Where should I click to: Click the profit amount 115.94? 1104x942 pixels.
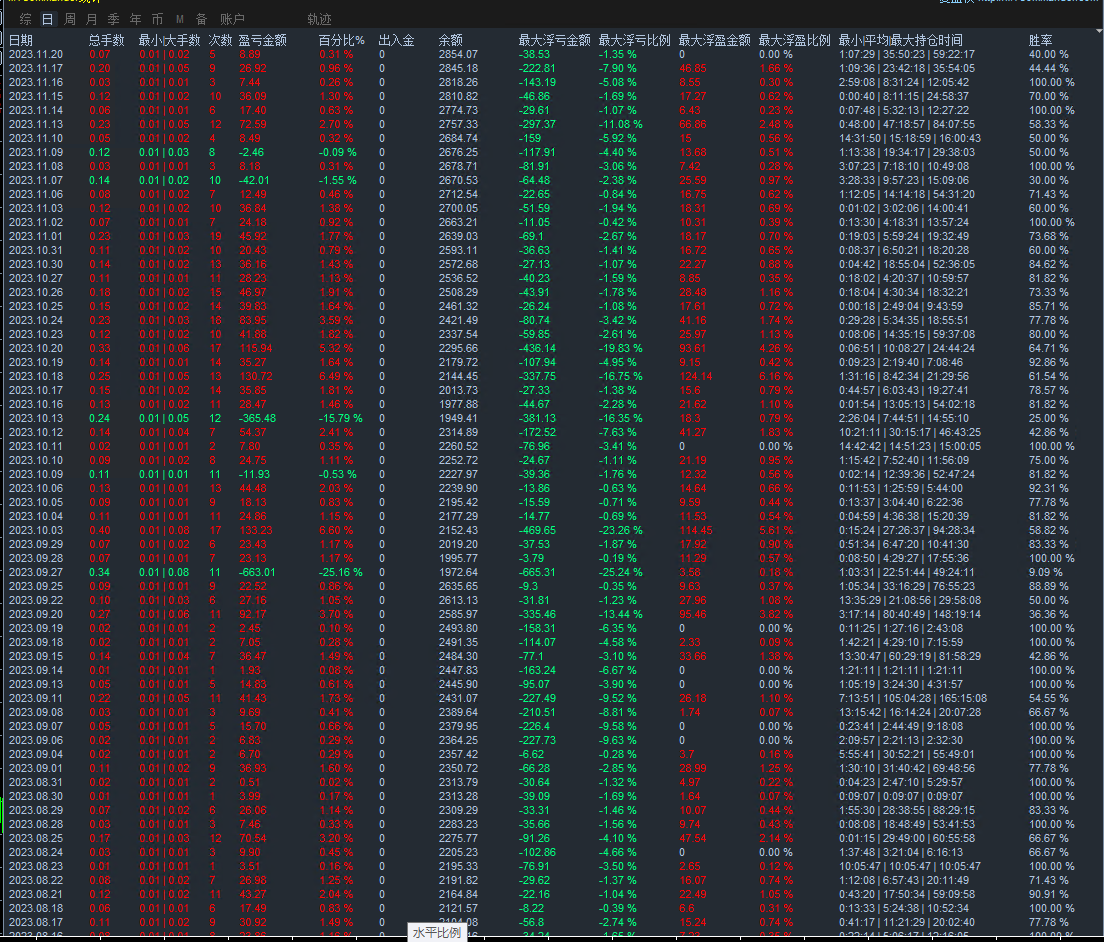256,348
